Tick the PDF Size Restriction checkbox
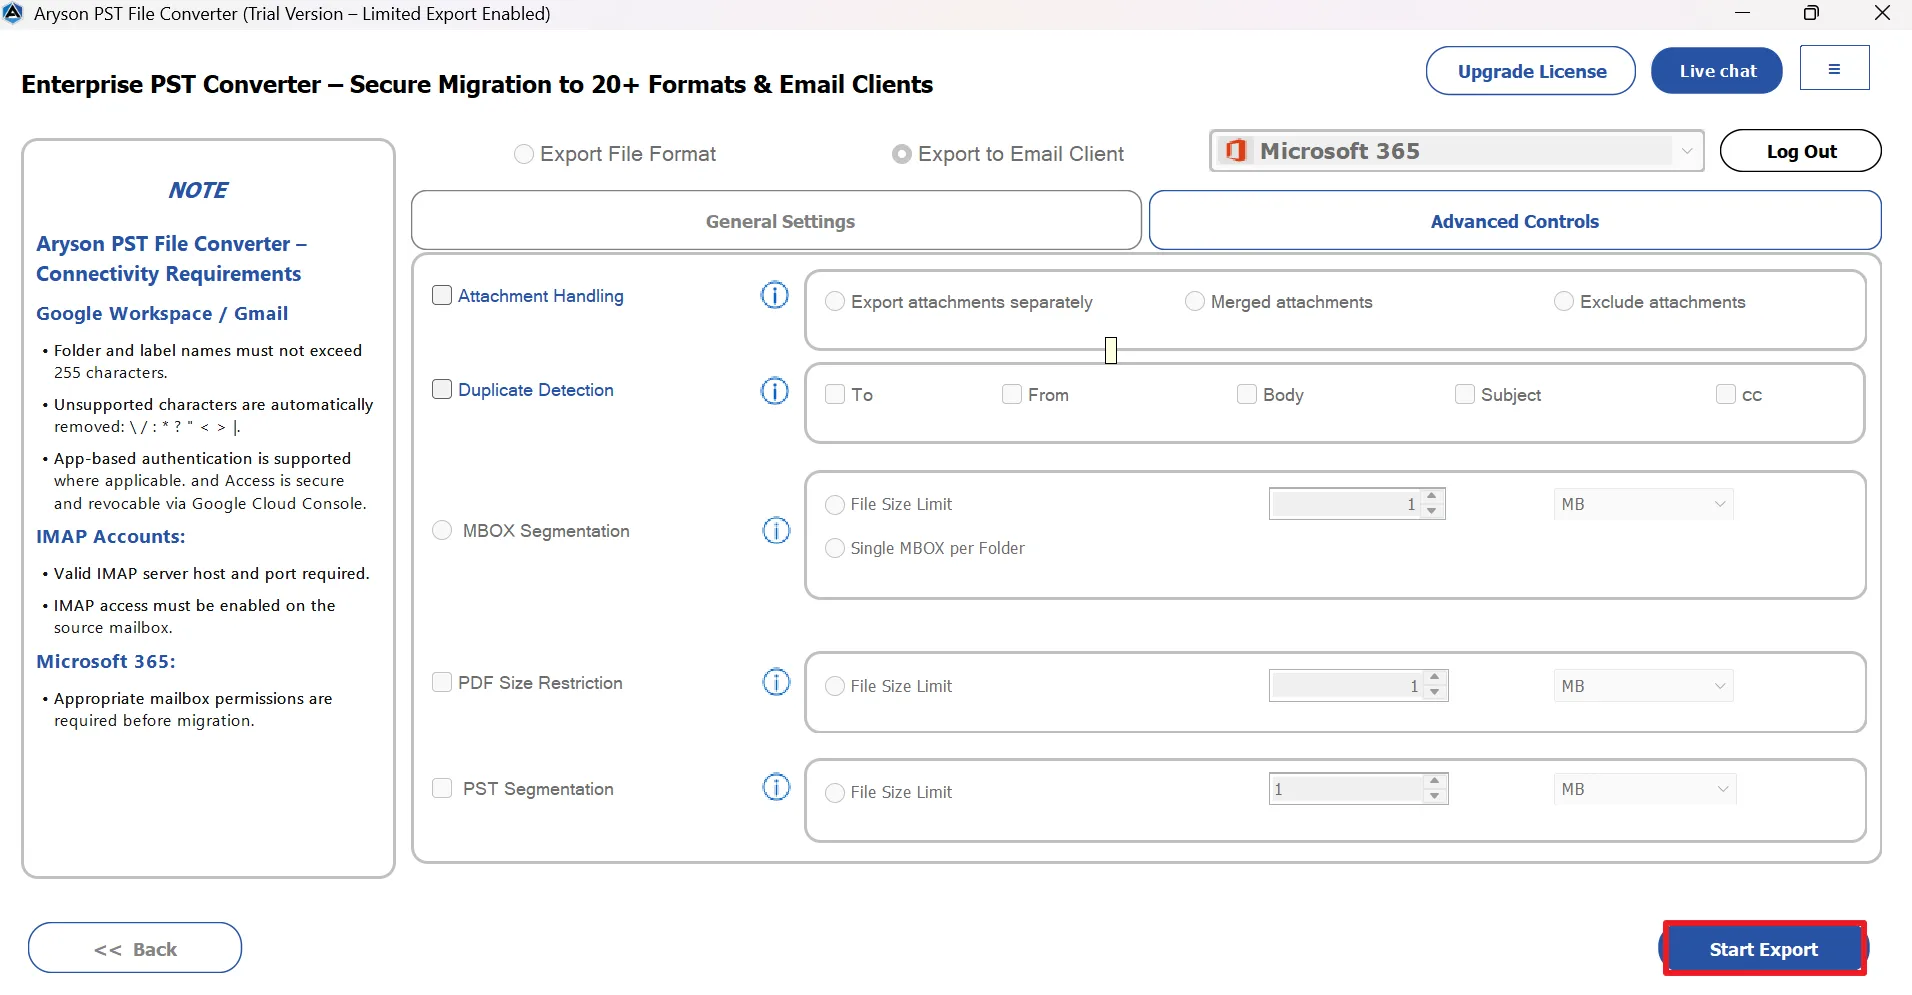Screen dimensions: 1912x995 tap(442, 682)
